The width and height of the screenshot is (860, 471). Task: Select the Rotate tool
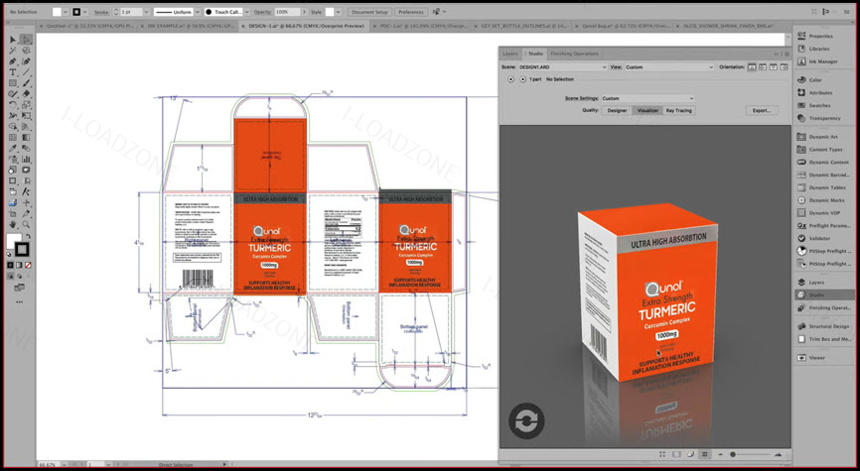click(x=13, y=105)
